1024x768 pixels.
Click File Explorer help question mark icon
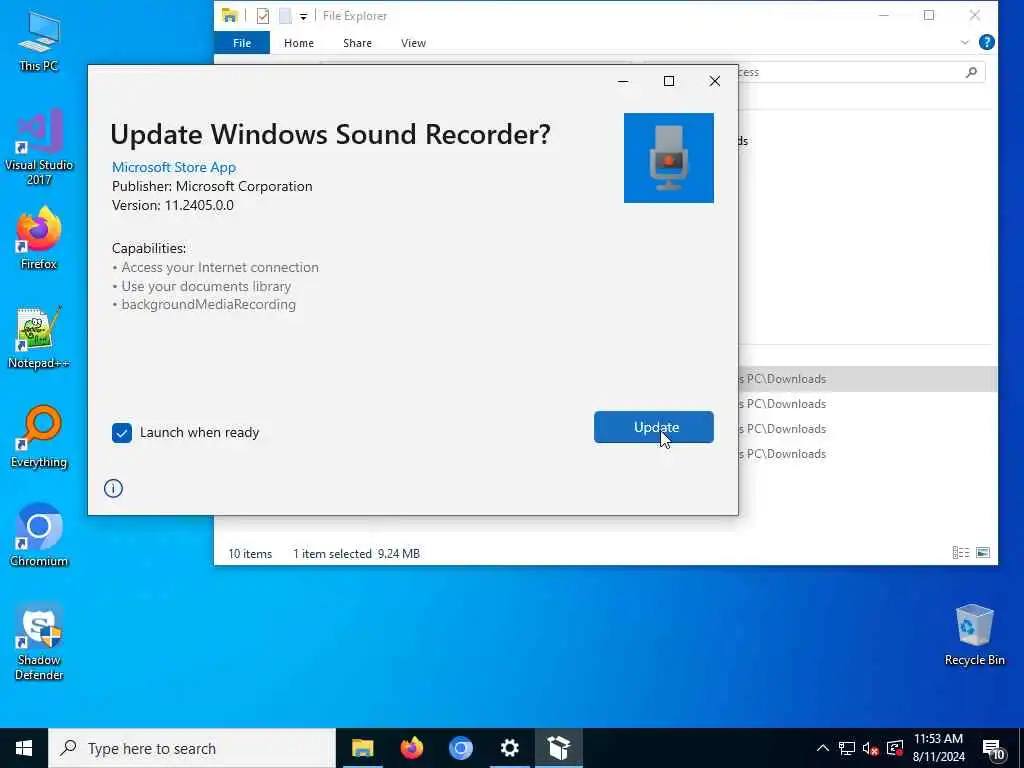[986, 42]
